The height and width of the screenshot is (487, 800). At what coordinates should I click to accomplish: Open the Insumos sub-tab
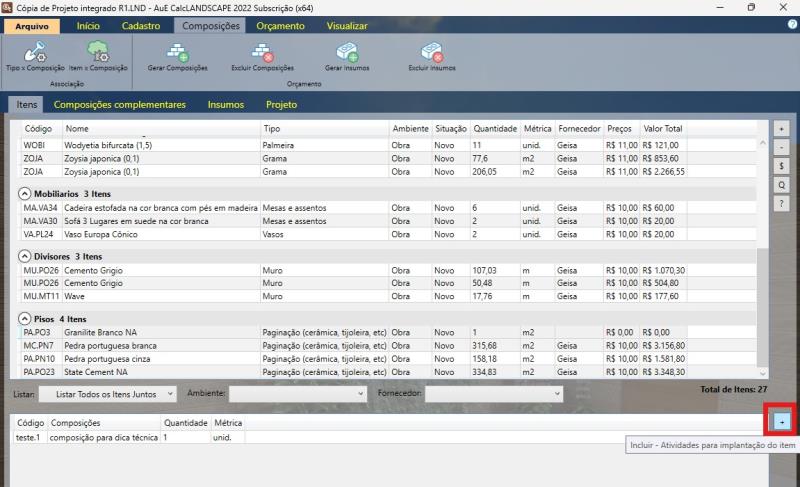(226, 105)
